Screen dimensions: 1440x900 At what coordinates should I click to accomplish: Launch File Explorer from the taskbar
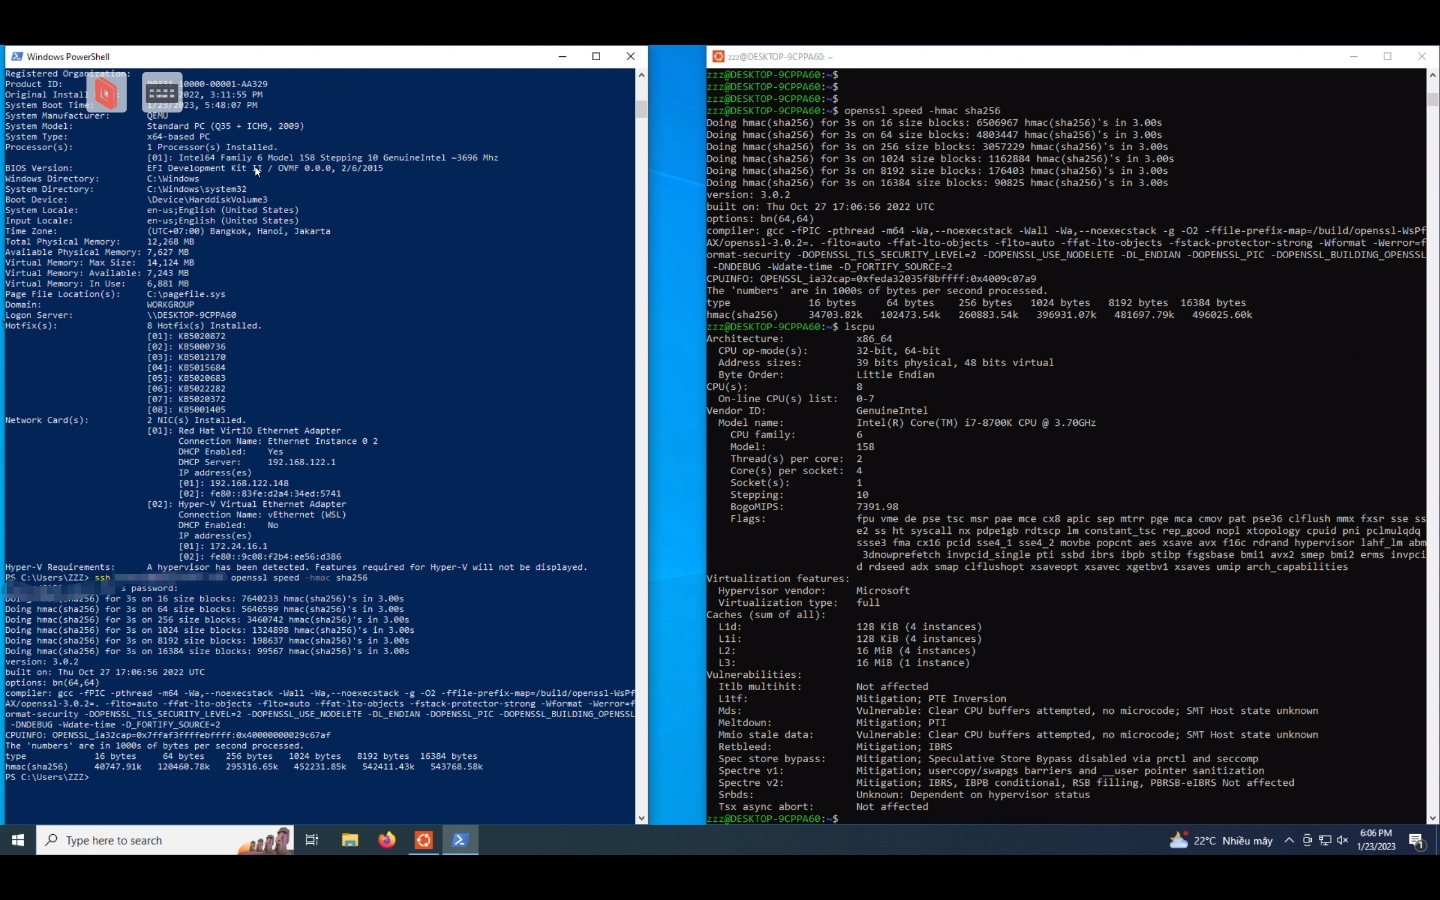[350, 840]
